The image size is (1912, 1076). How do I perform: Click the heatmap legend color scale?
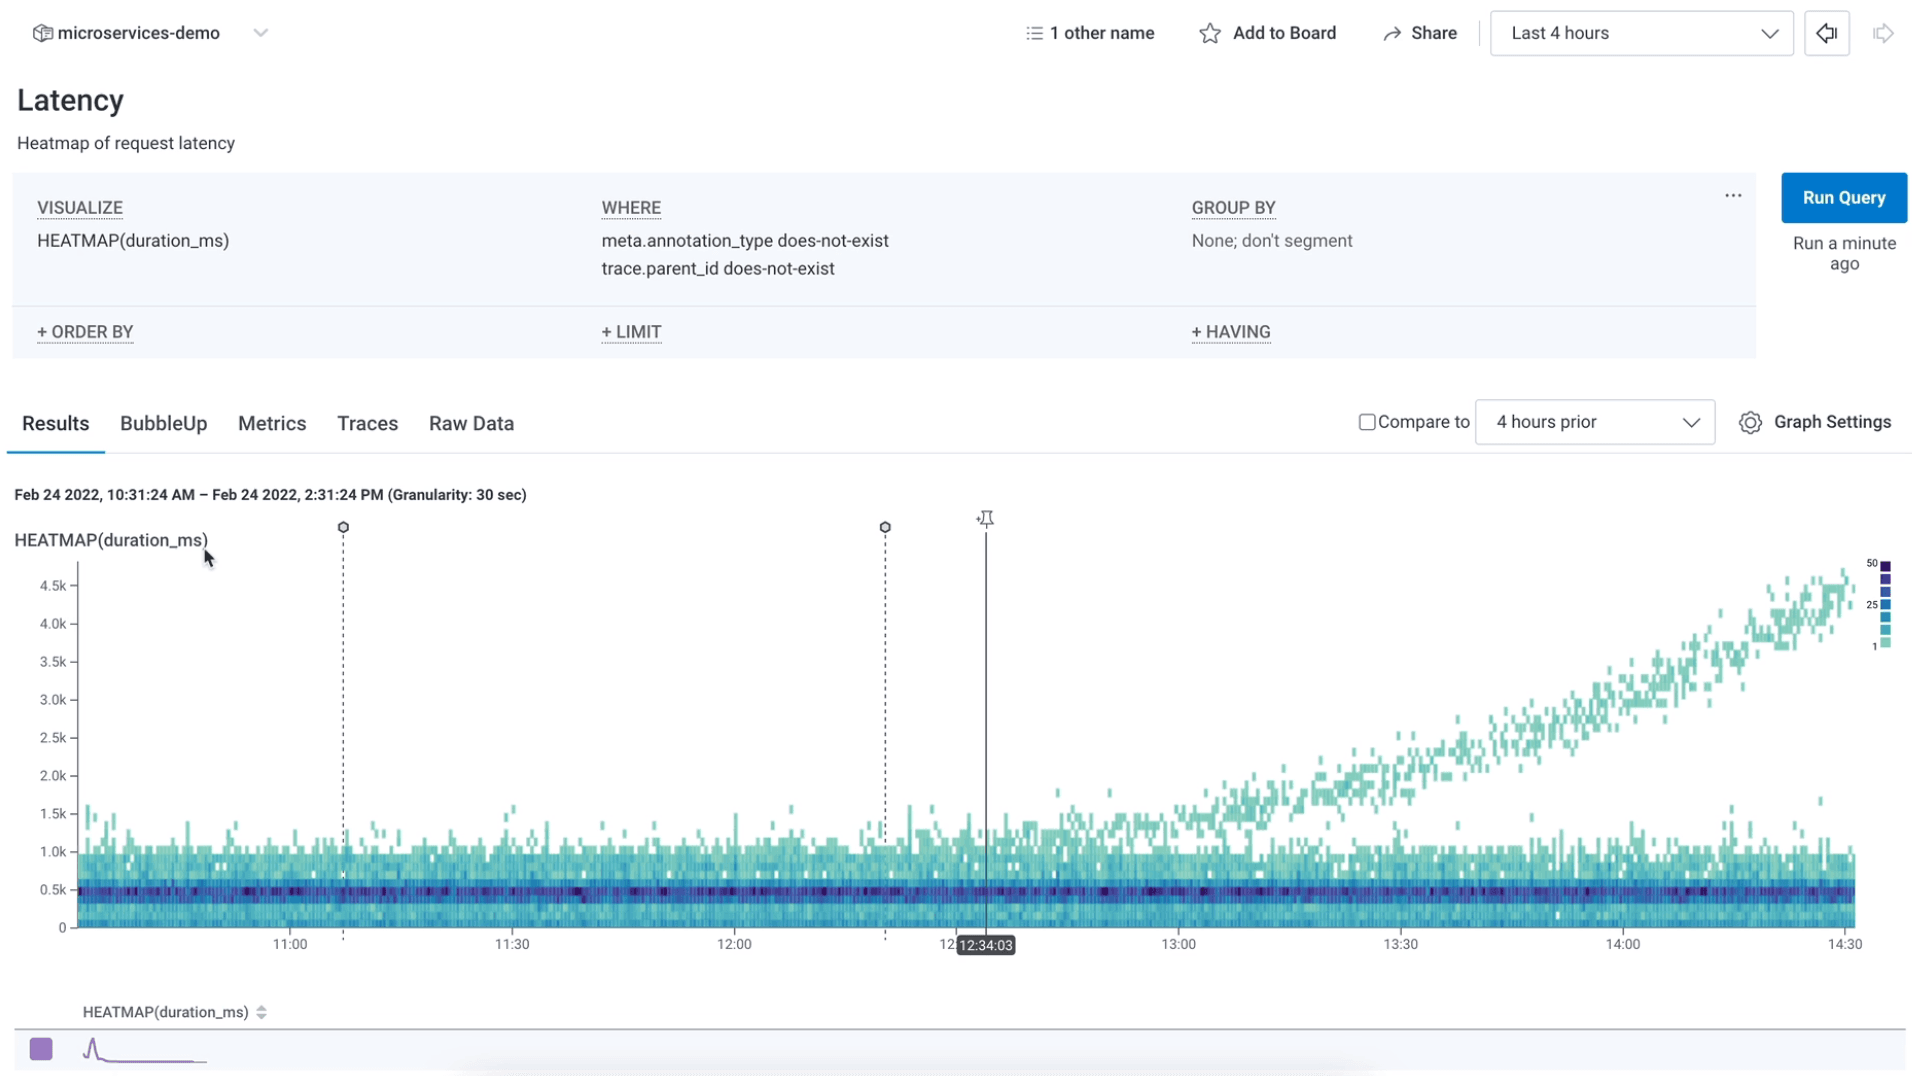[x=1885, y=606]
